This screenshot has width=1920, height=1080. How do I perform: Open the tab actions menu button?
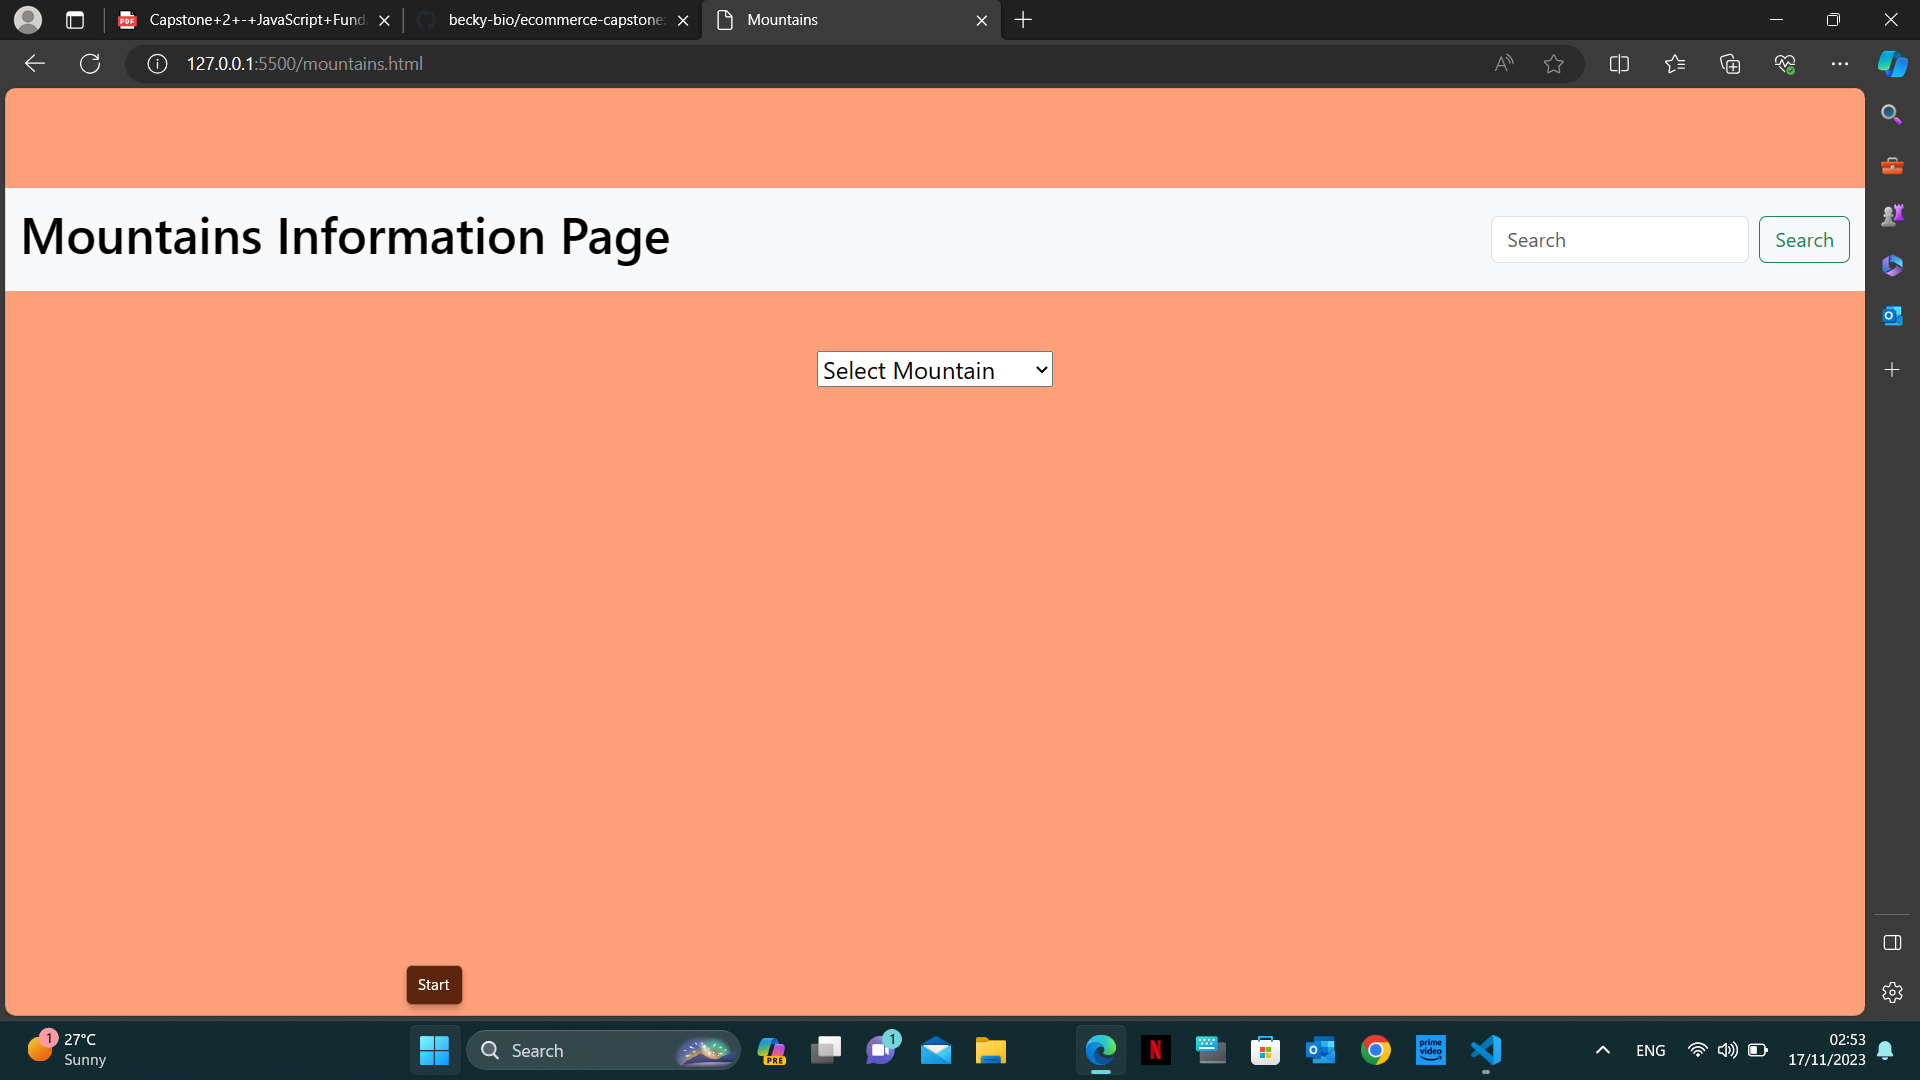click(x=75, y=20)
